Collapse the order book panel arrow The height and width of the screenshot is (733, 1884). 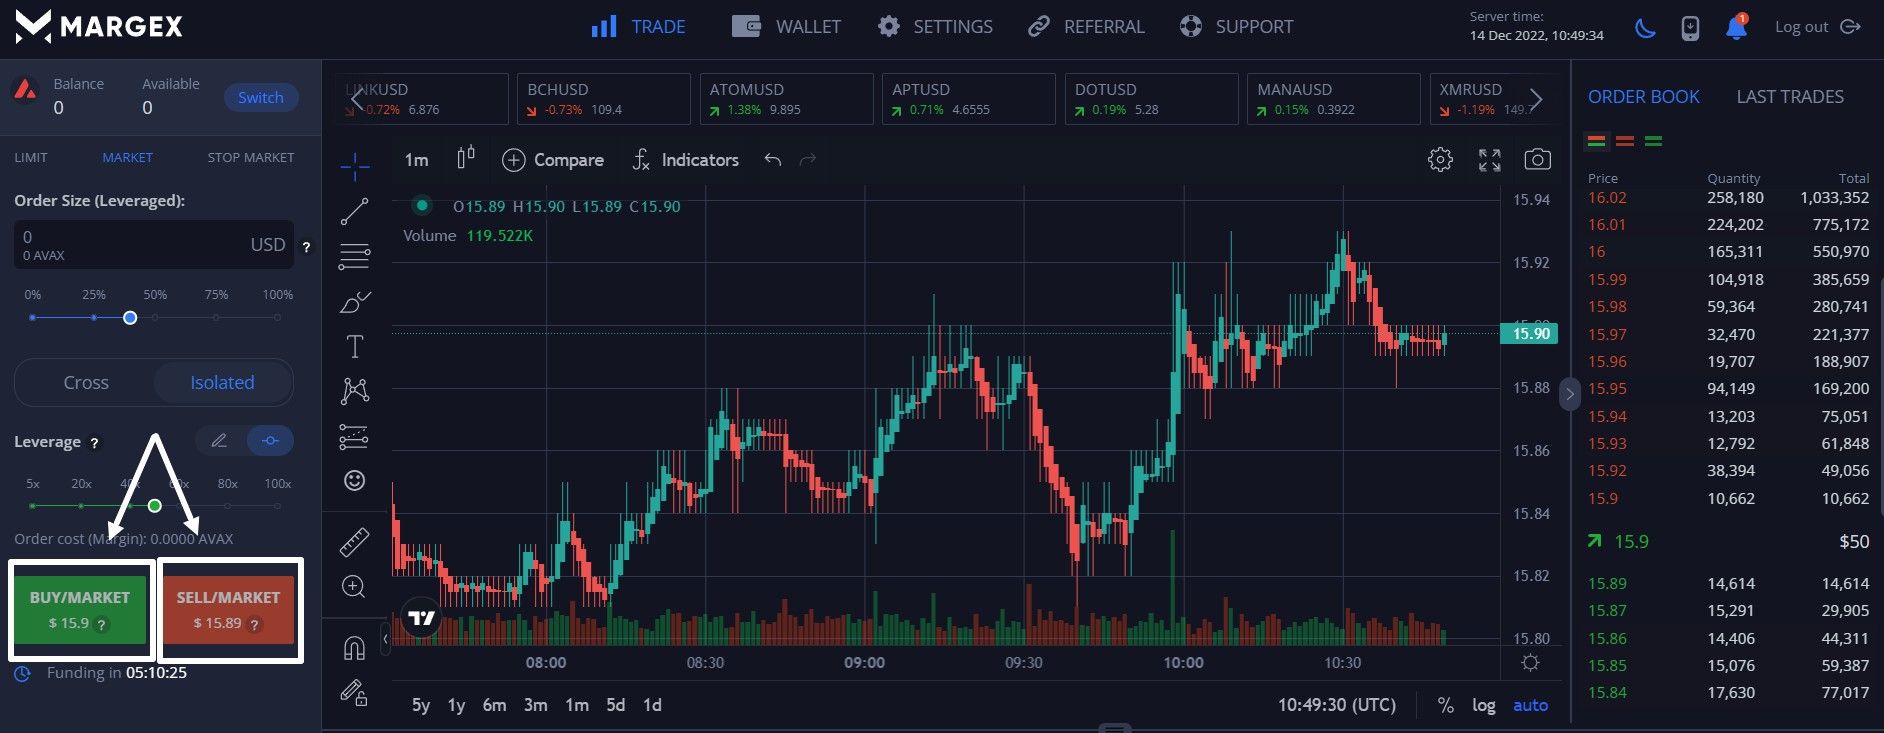[1569, 394]
